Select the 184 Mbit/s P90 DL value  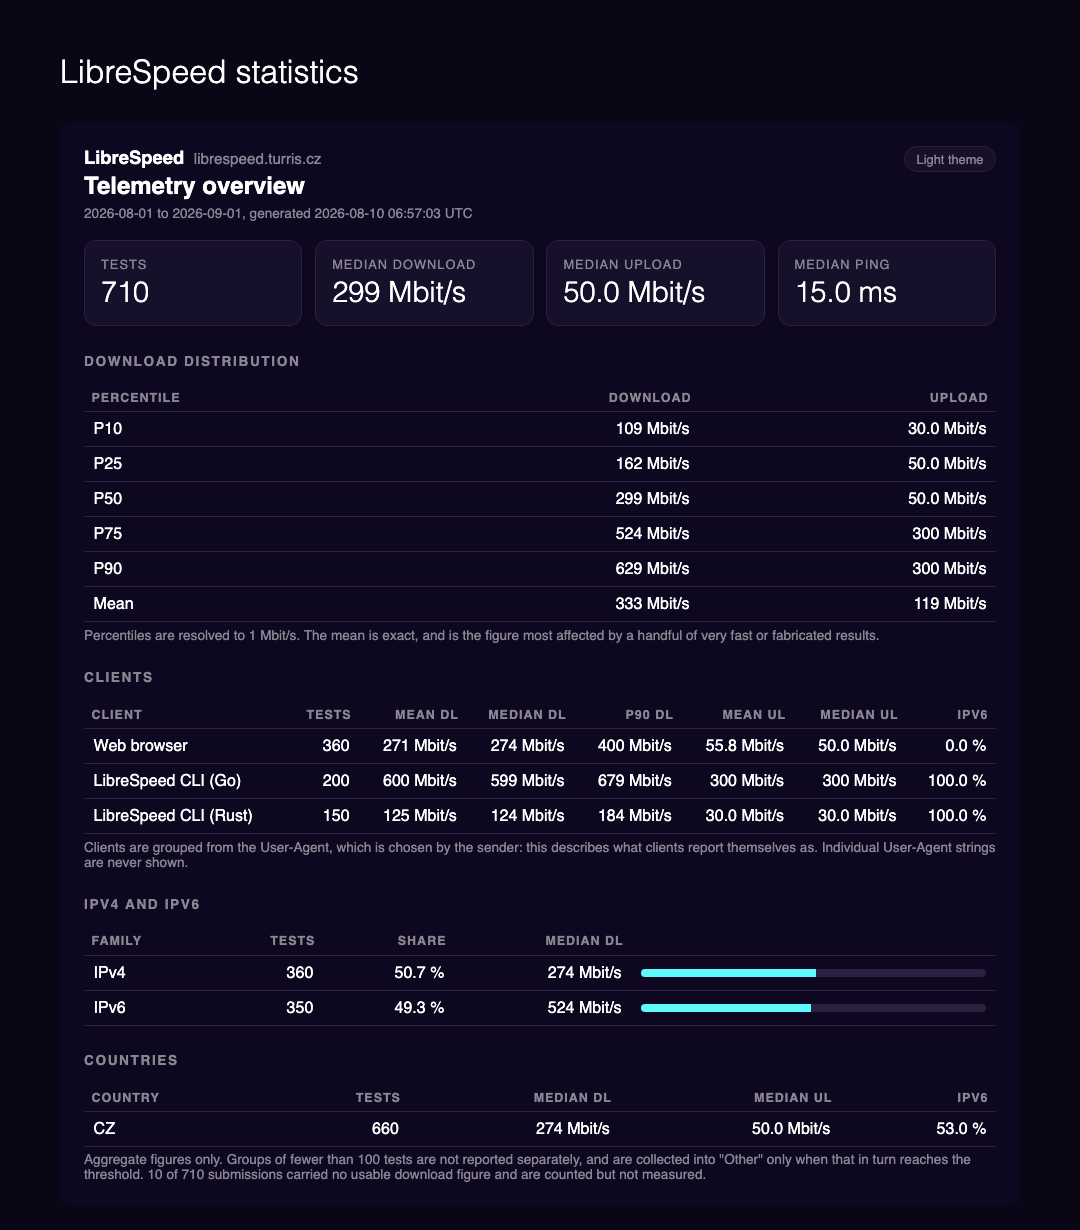click(635, 816)
